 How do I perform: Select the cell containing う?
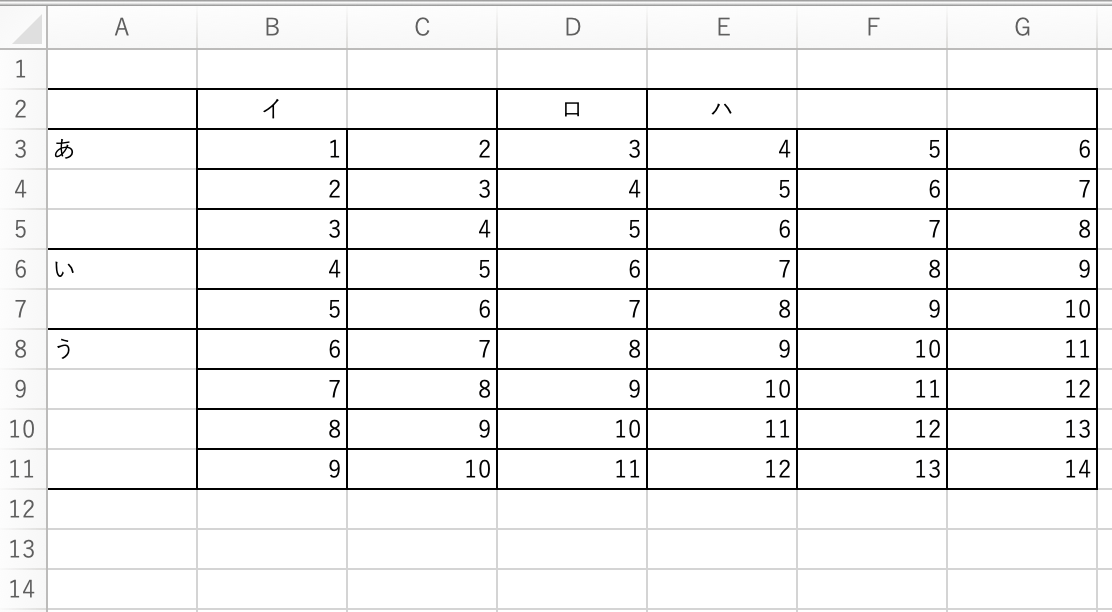pyautogui.click(x=122, y=349)
